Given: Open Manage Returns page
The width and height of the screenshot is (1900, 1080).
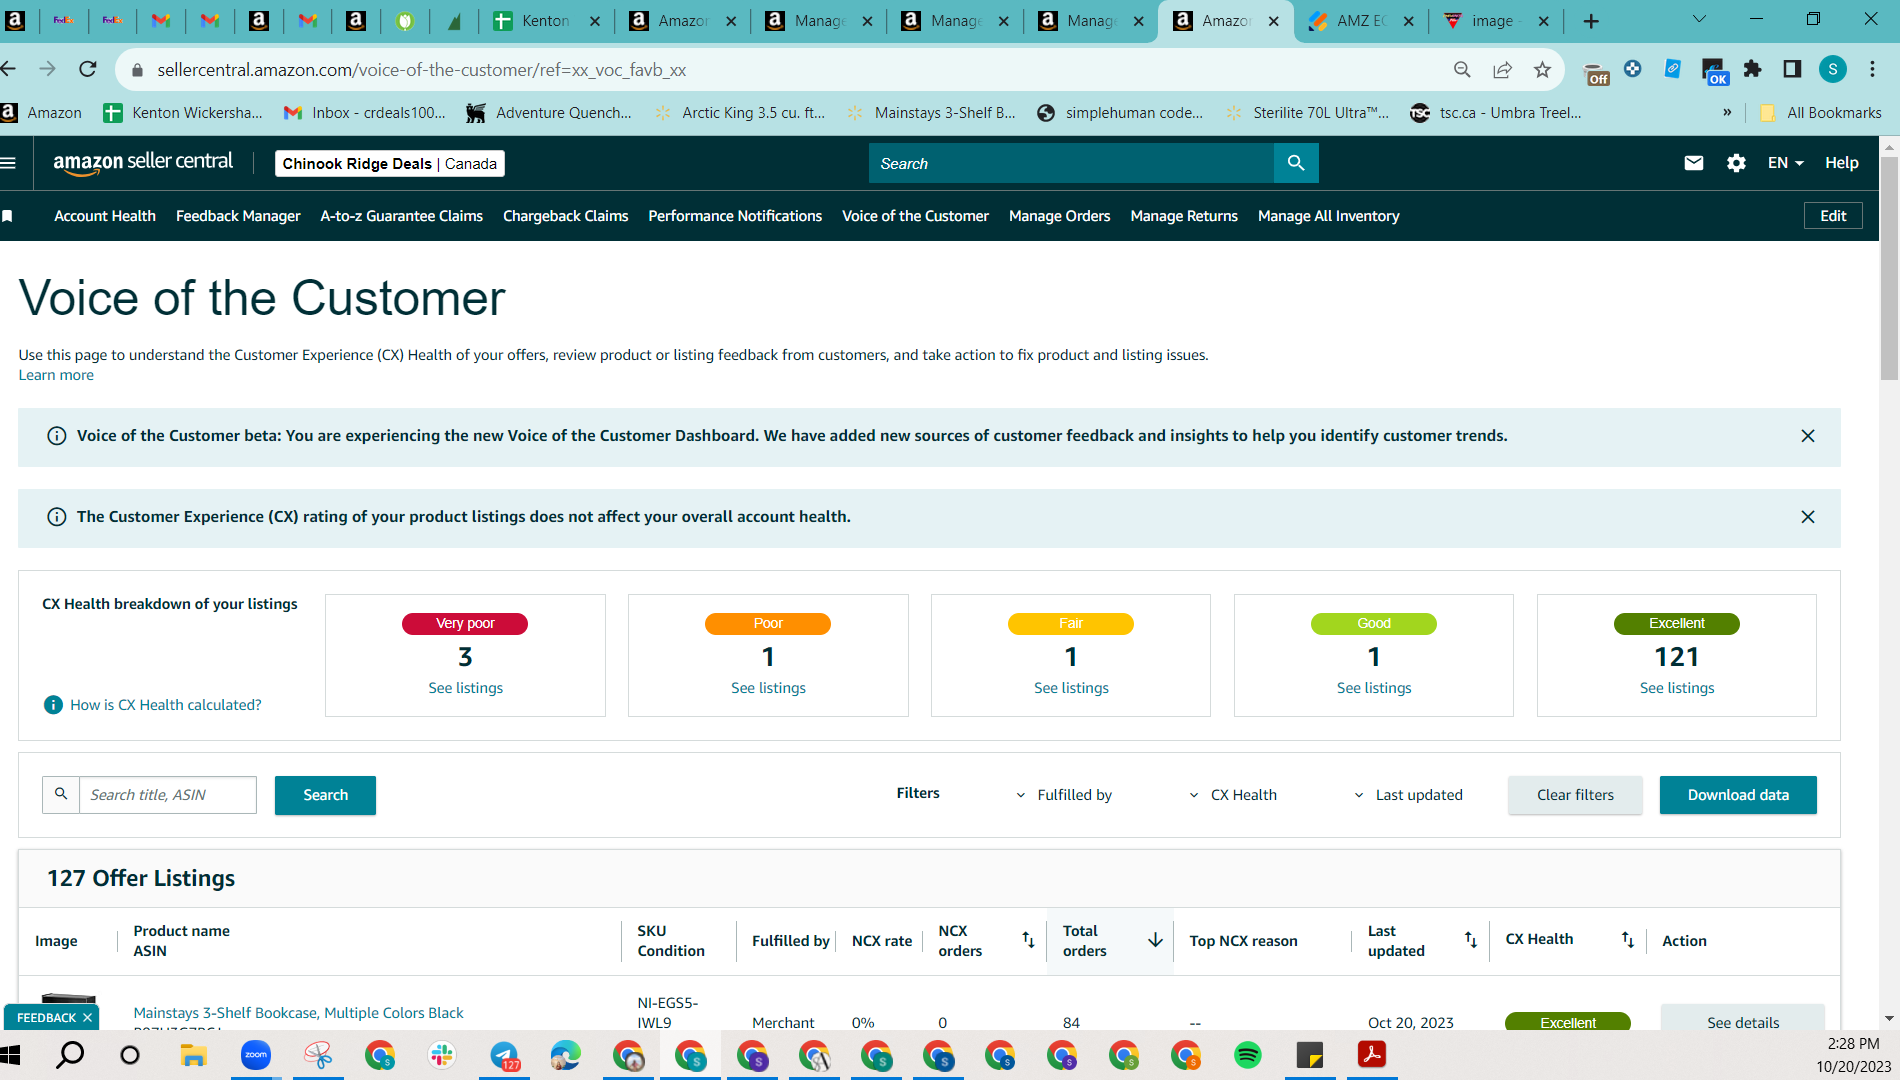Looking at the screenshot, I should point(1184,216).
